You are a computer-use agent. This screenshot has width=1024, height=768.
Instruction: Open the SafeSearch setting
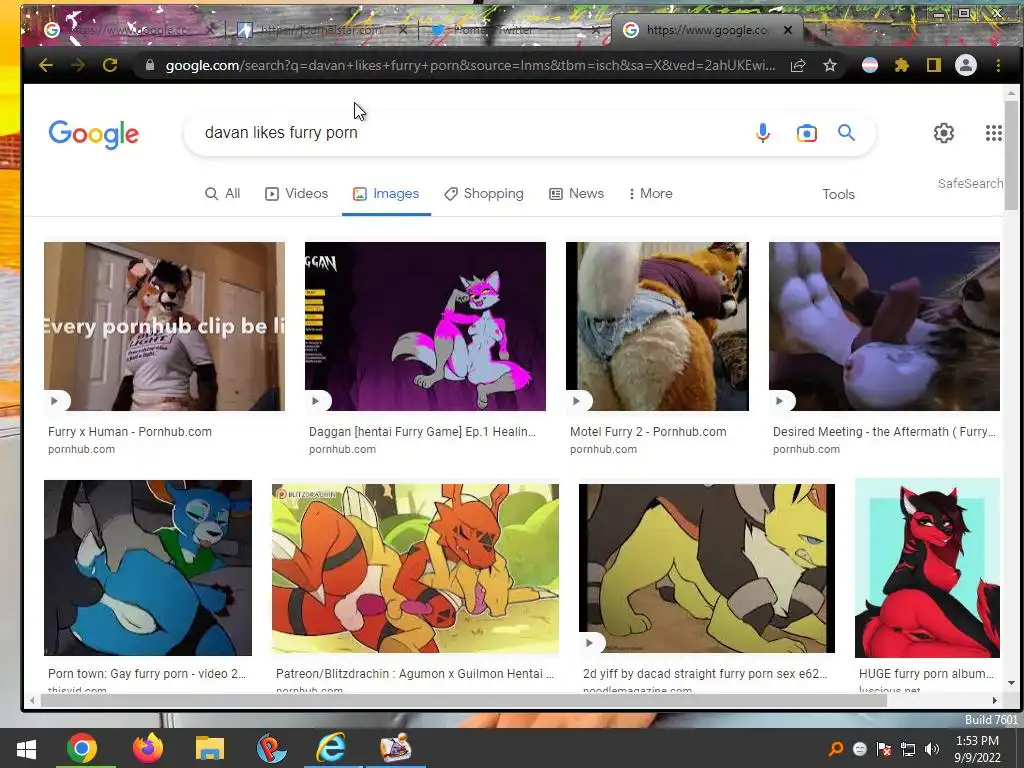[x=970, y=184]
